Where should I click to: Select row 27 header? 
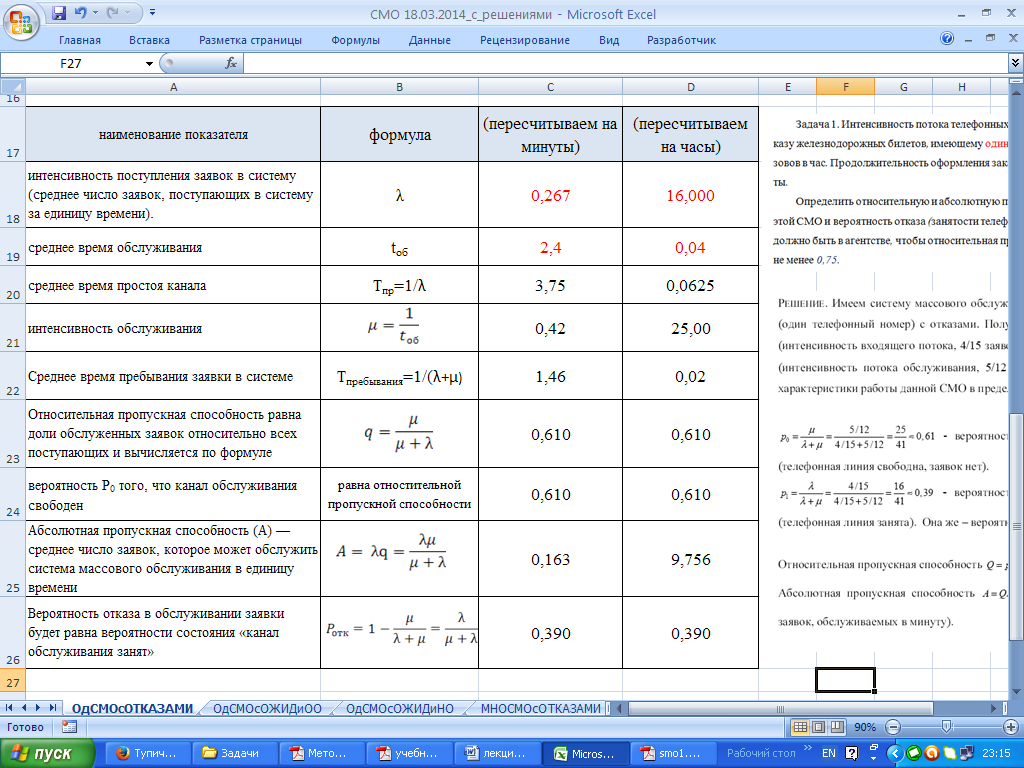click(12, 682)
